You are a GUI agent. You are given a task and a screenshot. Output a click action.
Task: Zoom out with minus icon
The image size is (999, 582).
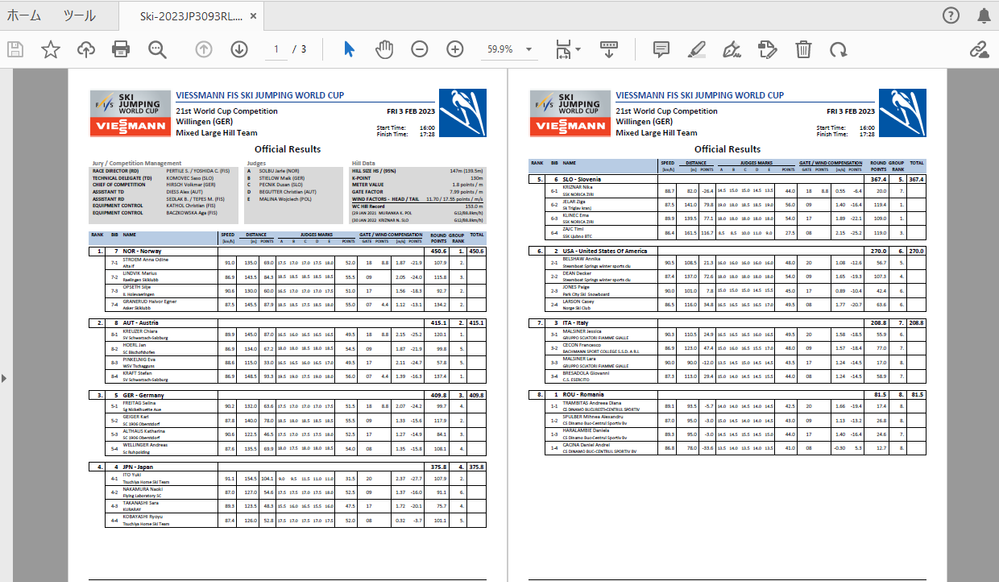tap(419, 49)
